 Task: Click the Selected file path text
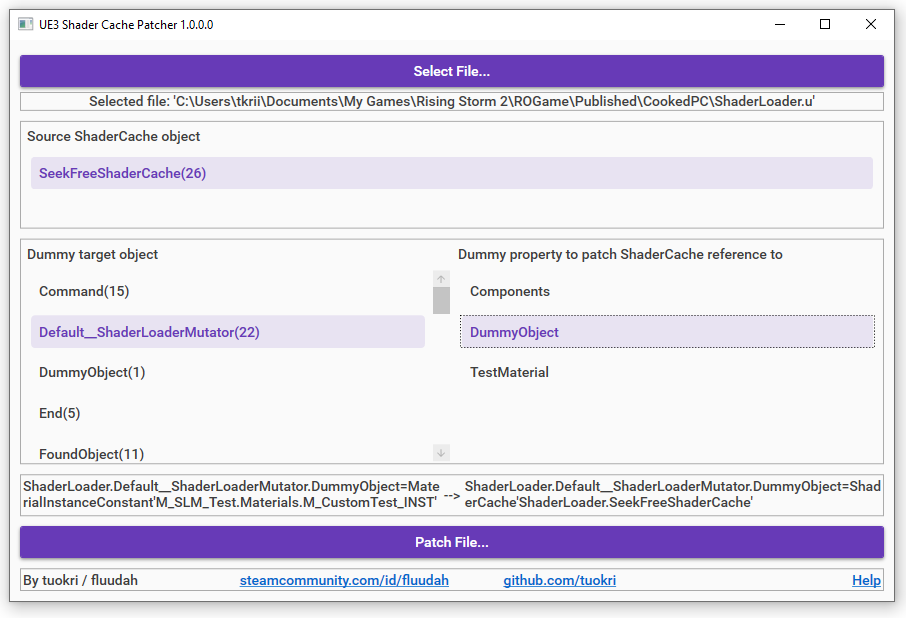tap(452, 102)
